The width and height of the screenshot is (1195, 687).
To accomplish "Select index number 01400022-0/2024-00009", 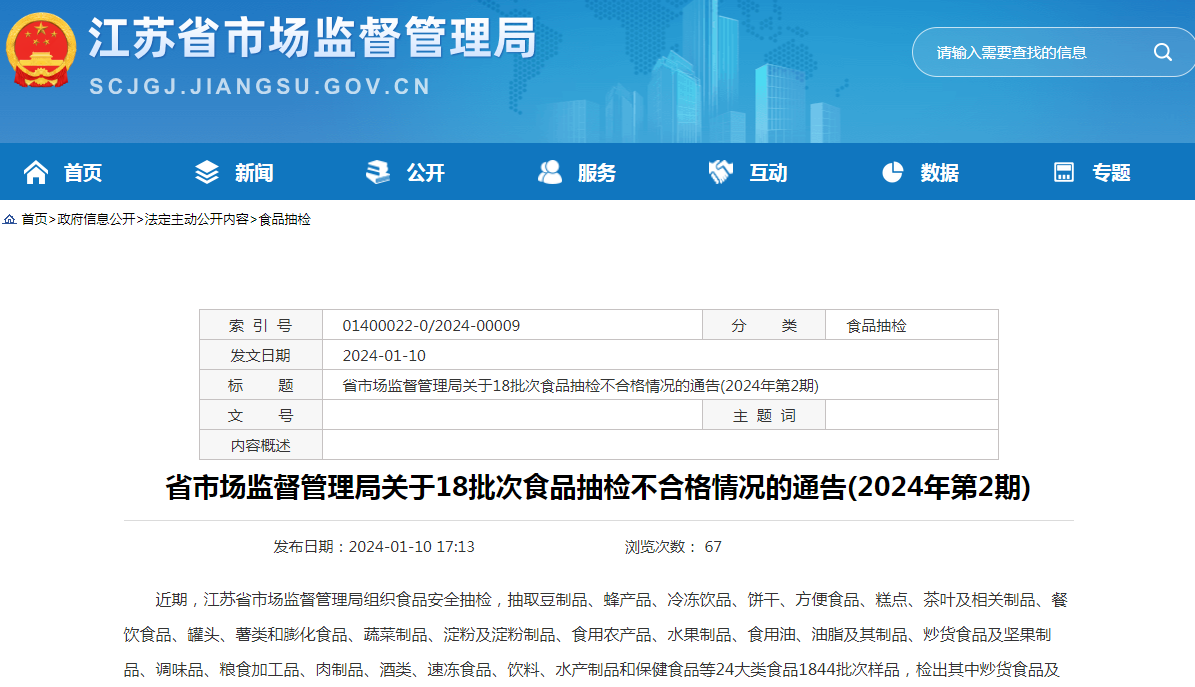I will click(x=431, y=326).
